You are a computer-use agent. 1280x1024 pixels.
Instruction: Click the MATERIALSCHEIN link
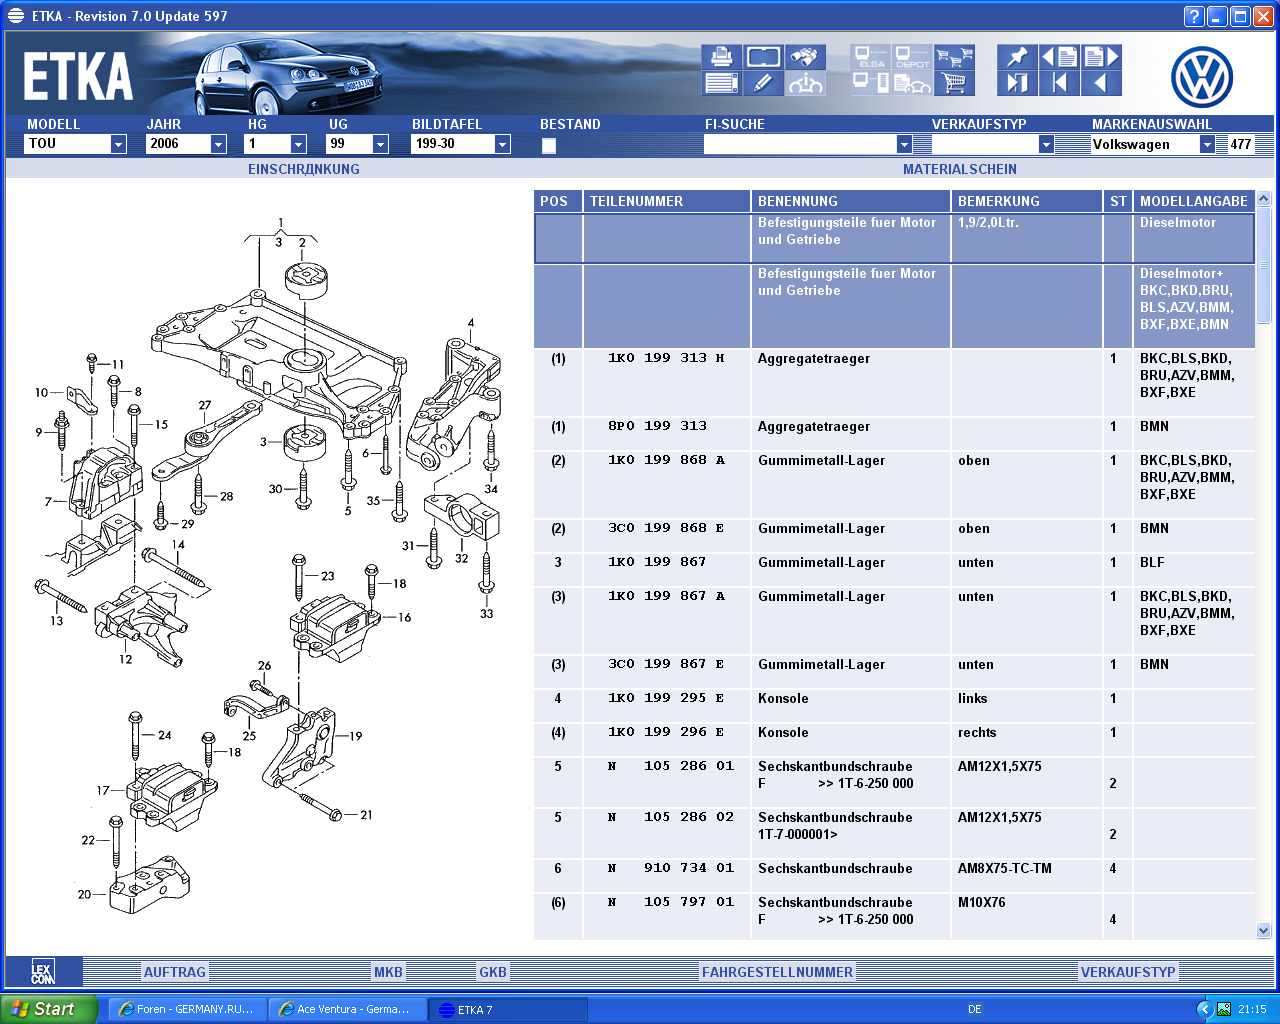(x=959, y=170)
